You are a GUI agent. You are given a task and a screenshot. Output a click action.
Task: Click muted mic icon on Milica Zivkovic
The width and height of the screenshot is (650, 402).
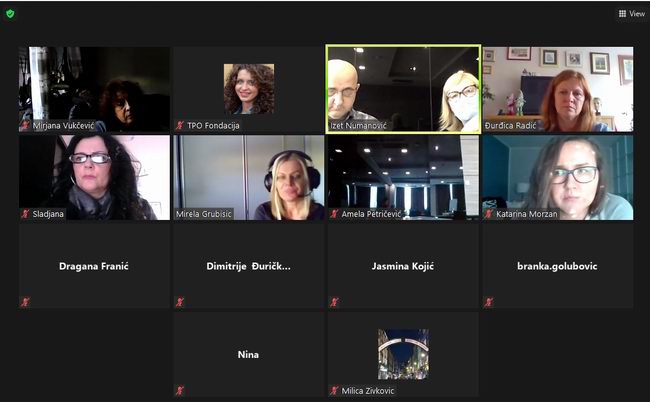[335, 390]
